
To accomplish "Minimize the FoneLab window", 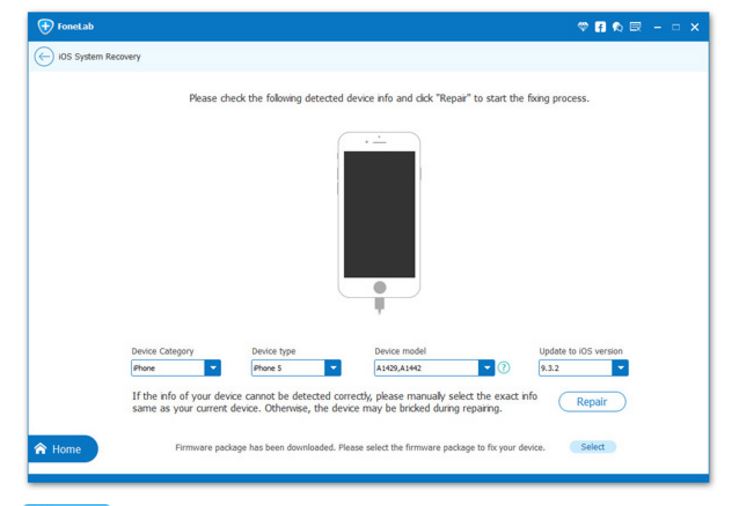I will tap(657, 27).
